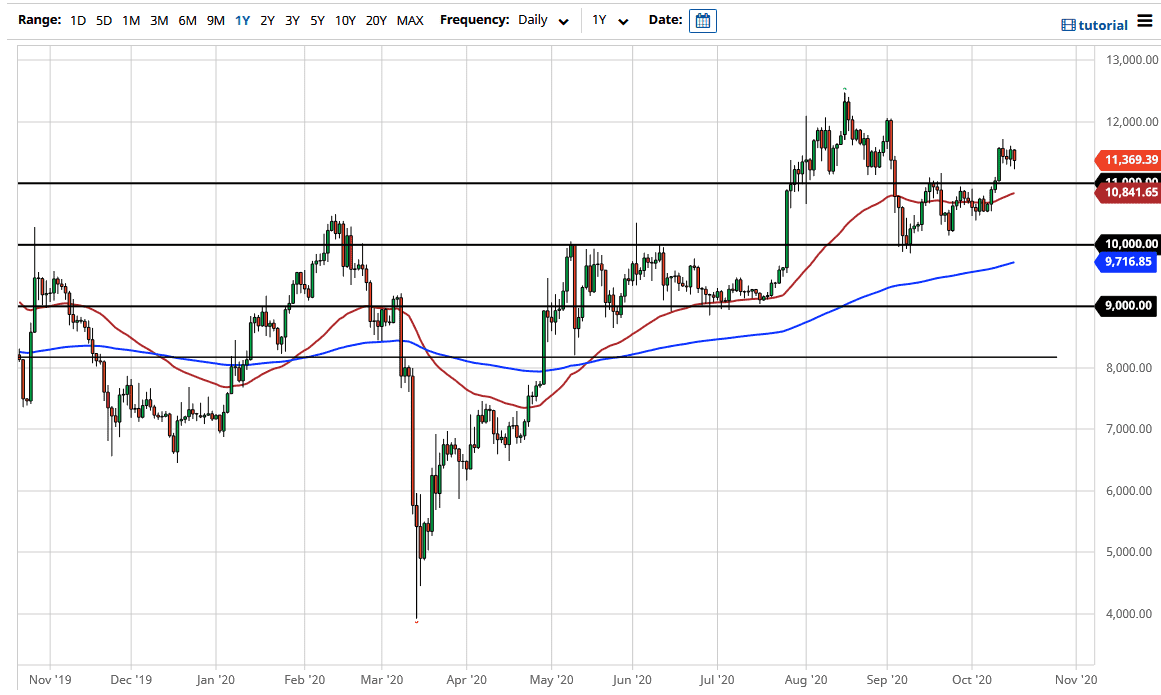Click the blue 9,716.85 price label
The height and width of the screenshot is (695, 1161).
[1126, 260]
